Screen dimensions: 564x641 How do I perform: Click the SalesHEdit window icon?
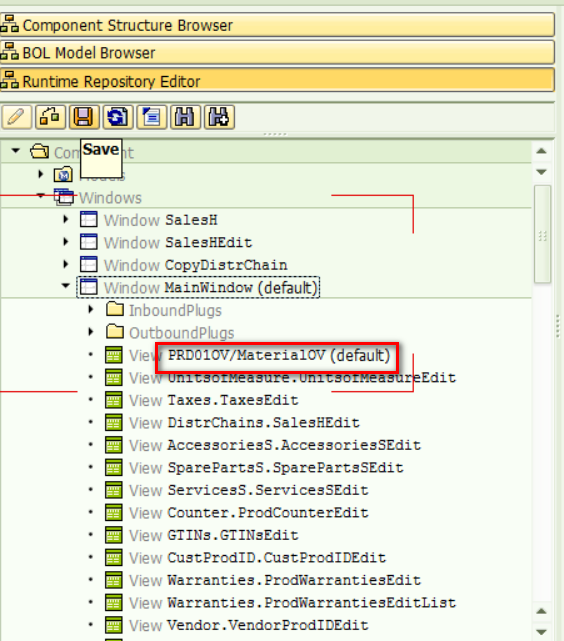pyautogui.click(x=89, y=242)
